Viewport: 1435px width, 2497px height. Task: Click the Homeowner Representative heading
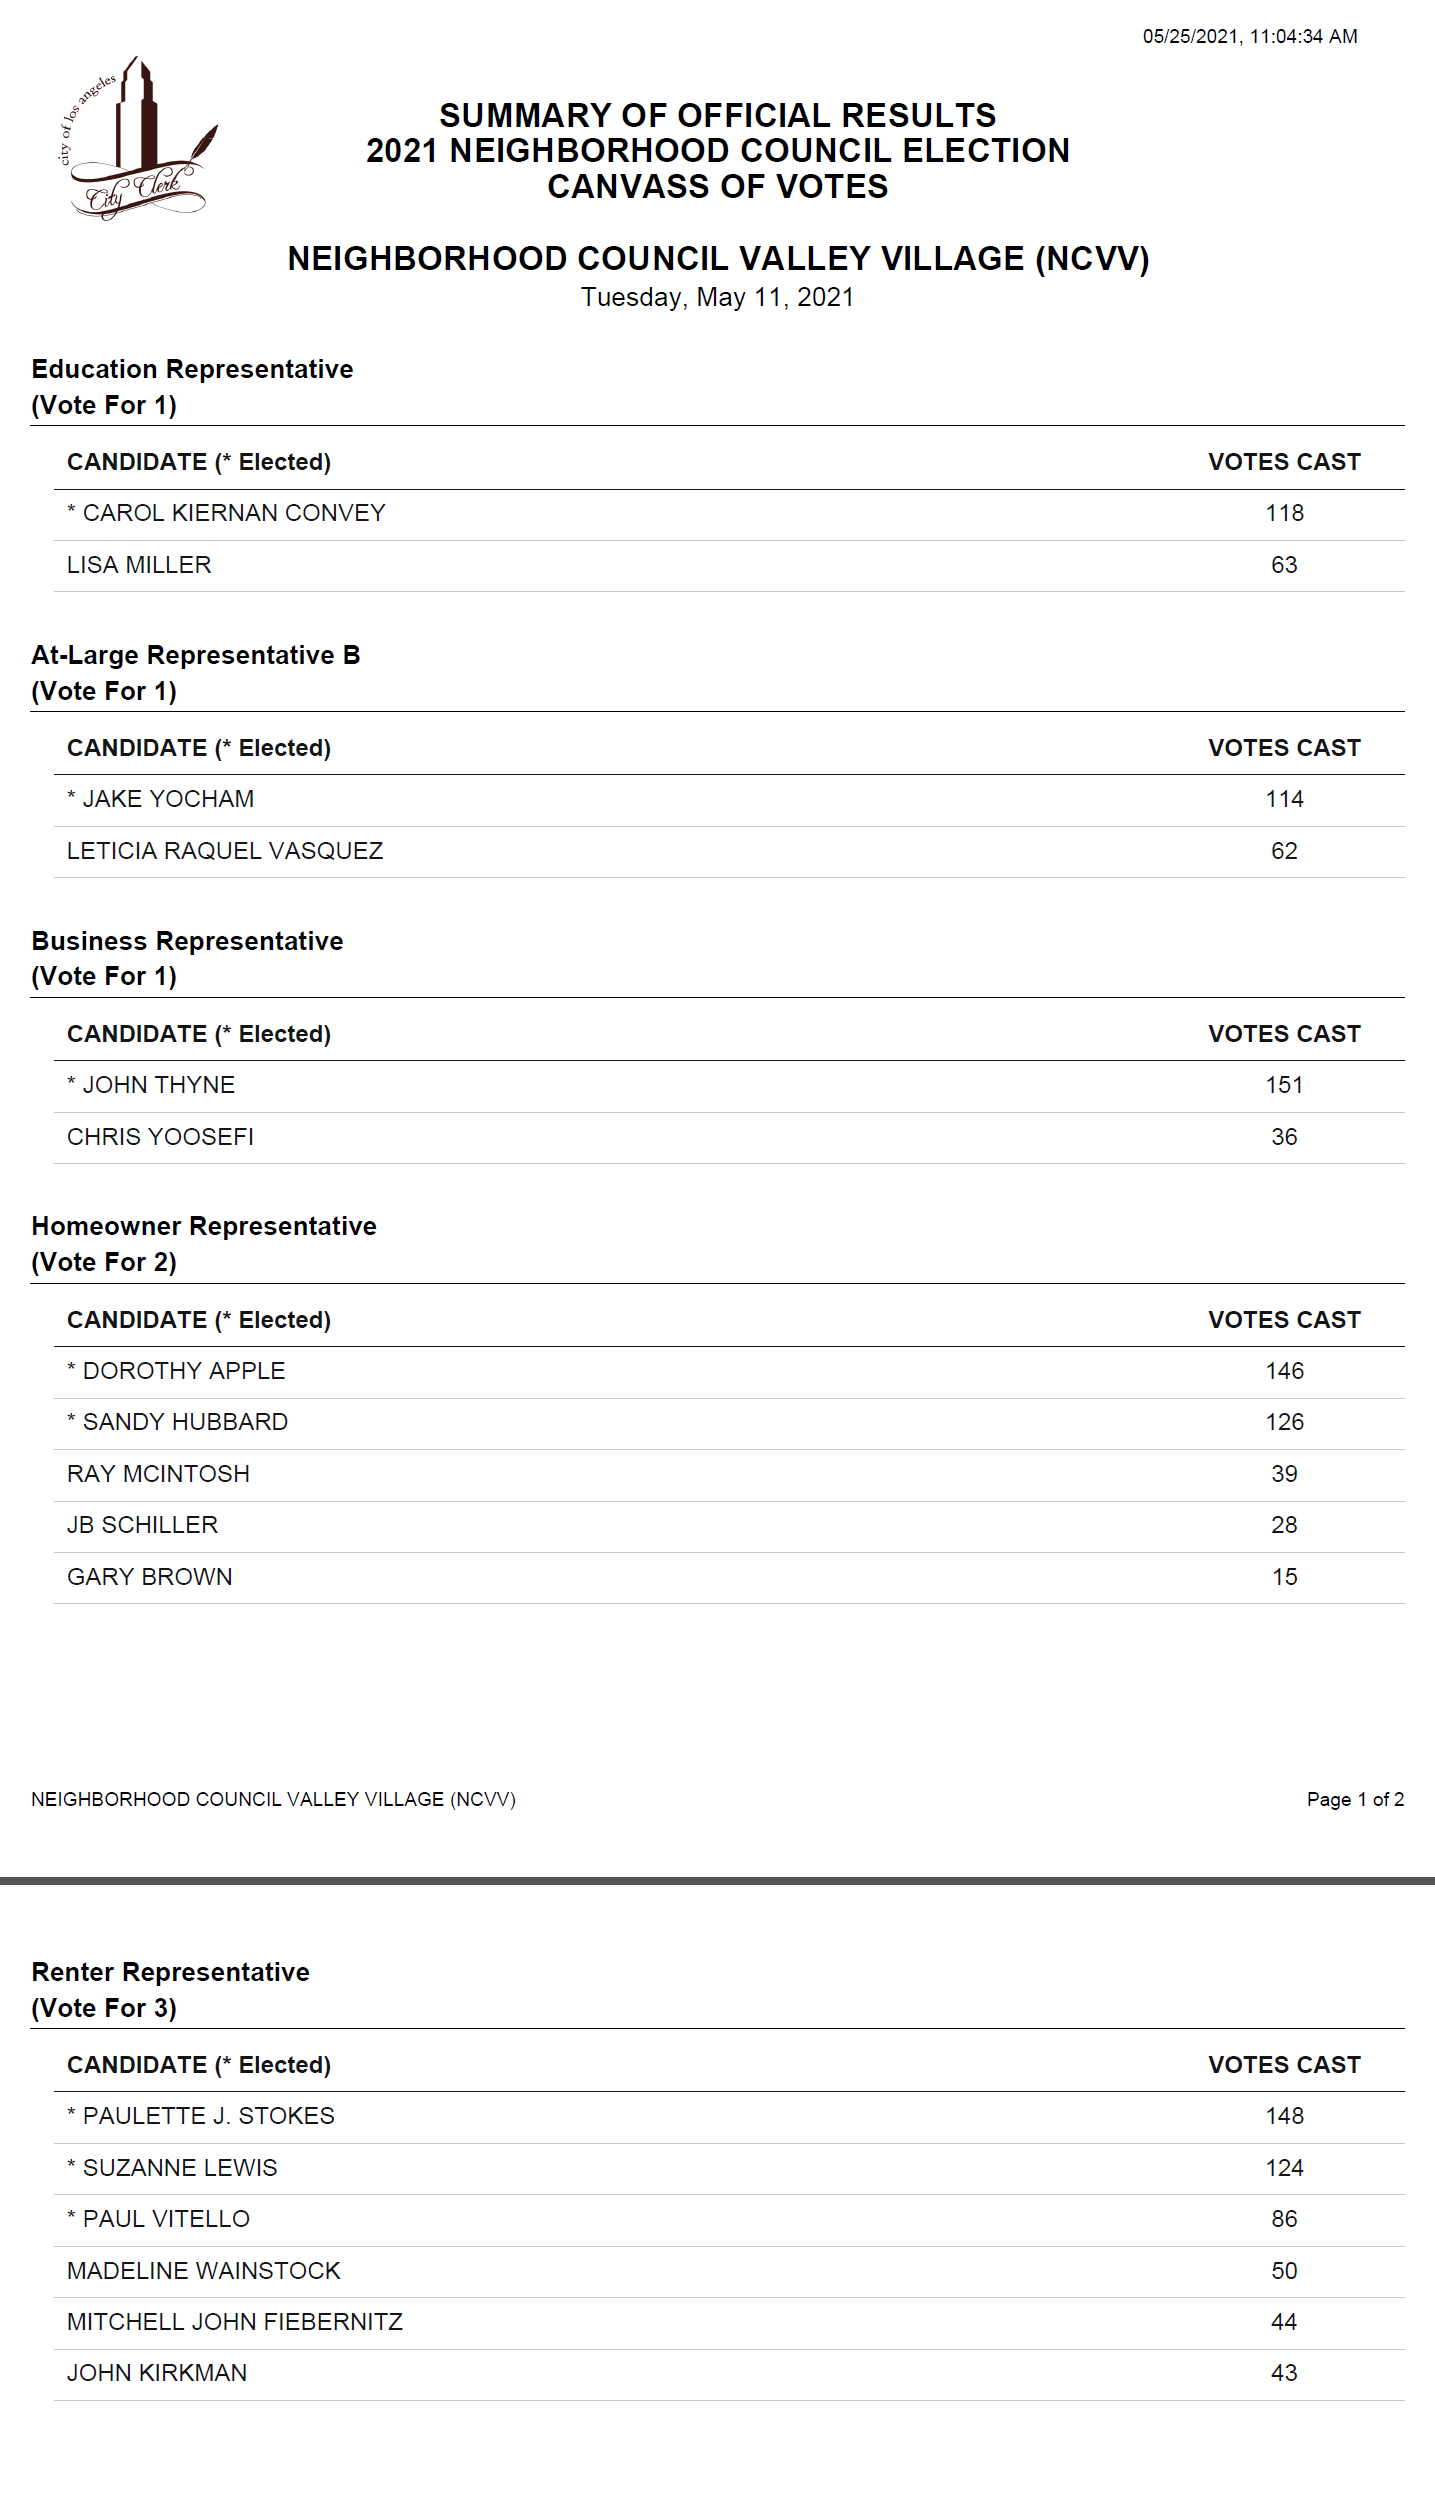204,1226
